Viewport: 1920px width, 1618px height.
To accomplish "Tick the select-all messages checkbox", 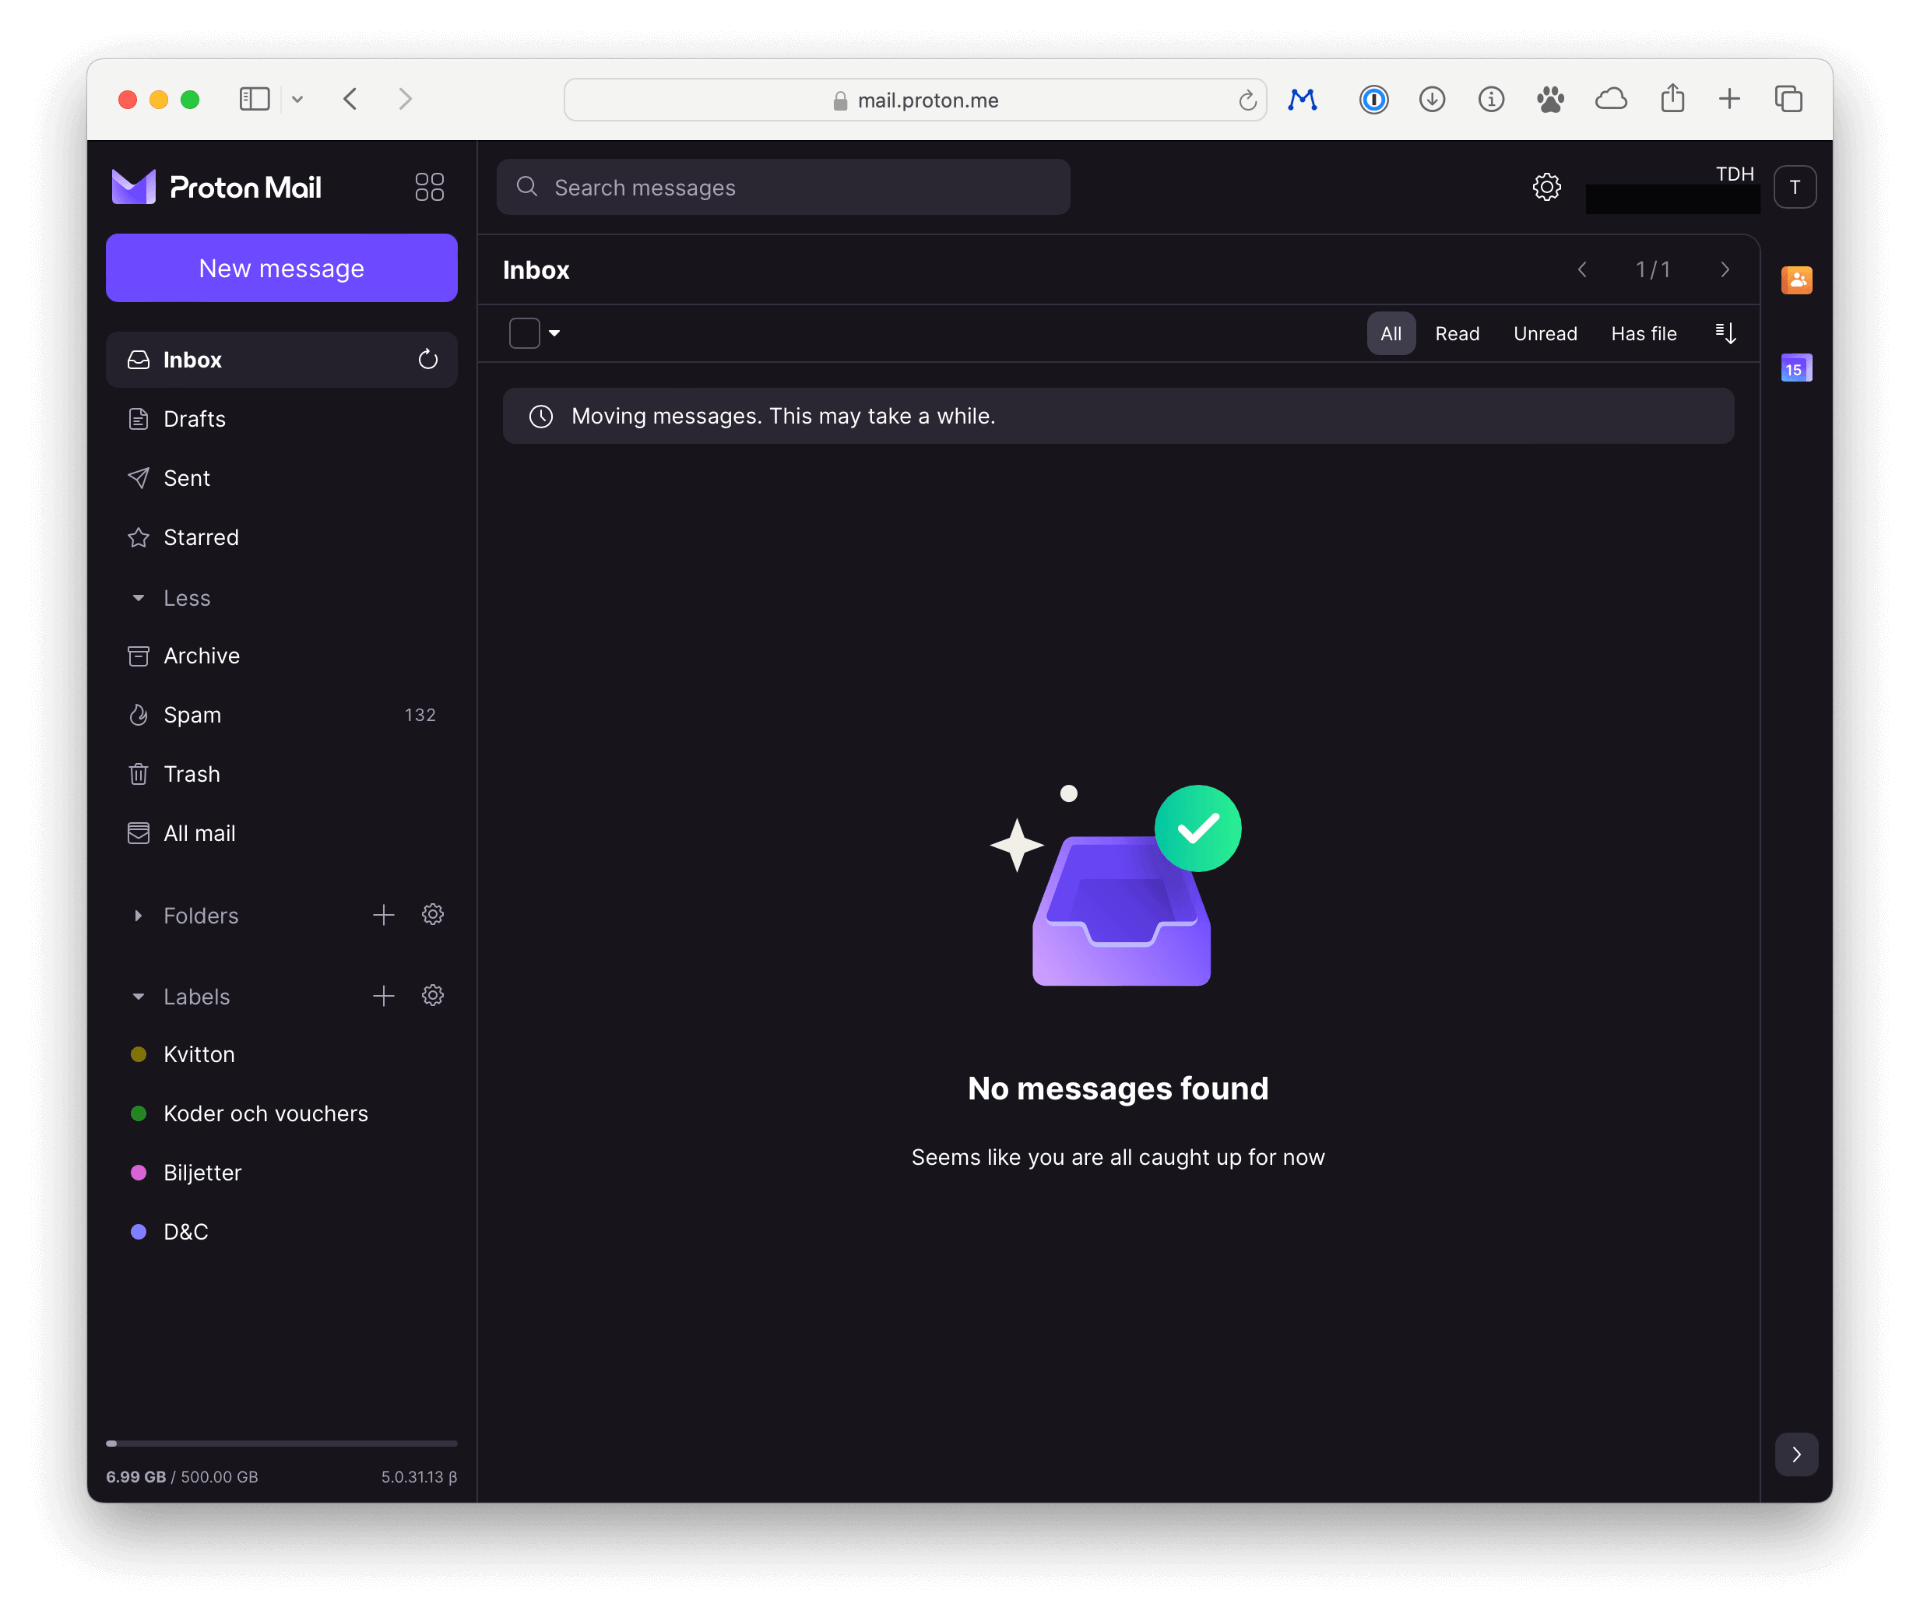I will click(524, 333).
